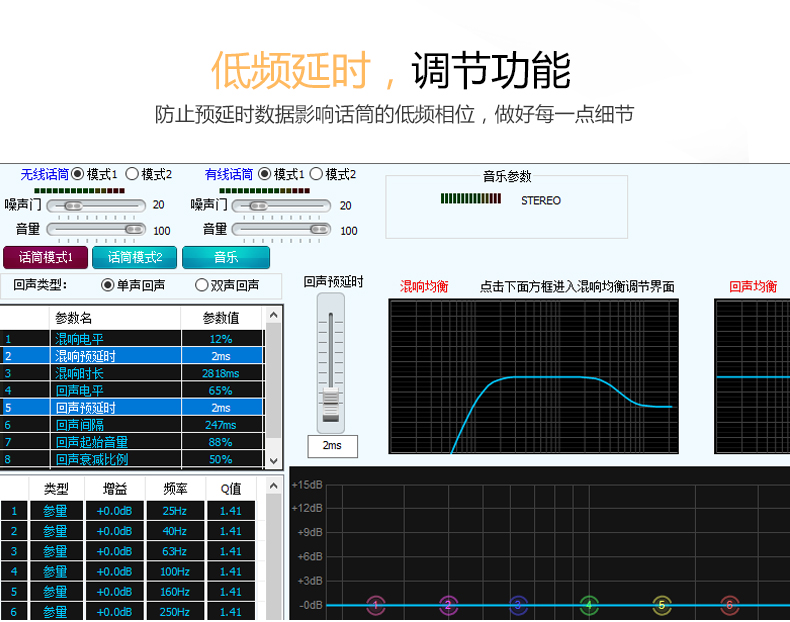Select the 回声电平 parameter row
The width and height of the screenshot is (790, 622).
point(132,390)
